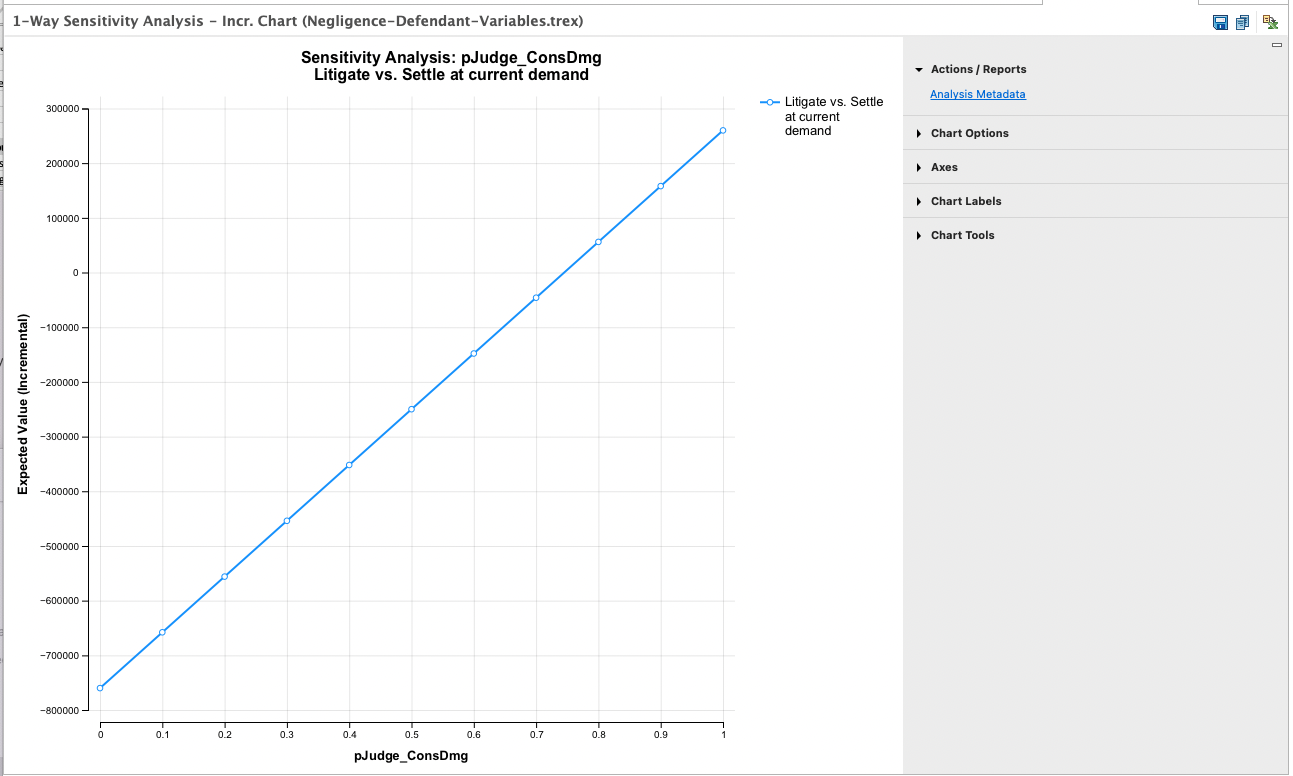Open the Analysis Metadata link
The height and width of the screenshot is (776, 1293).
[977, 95]
